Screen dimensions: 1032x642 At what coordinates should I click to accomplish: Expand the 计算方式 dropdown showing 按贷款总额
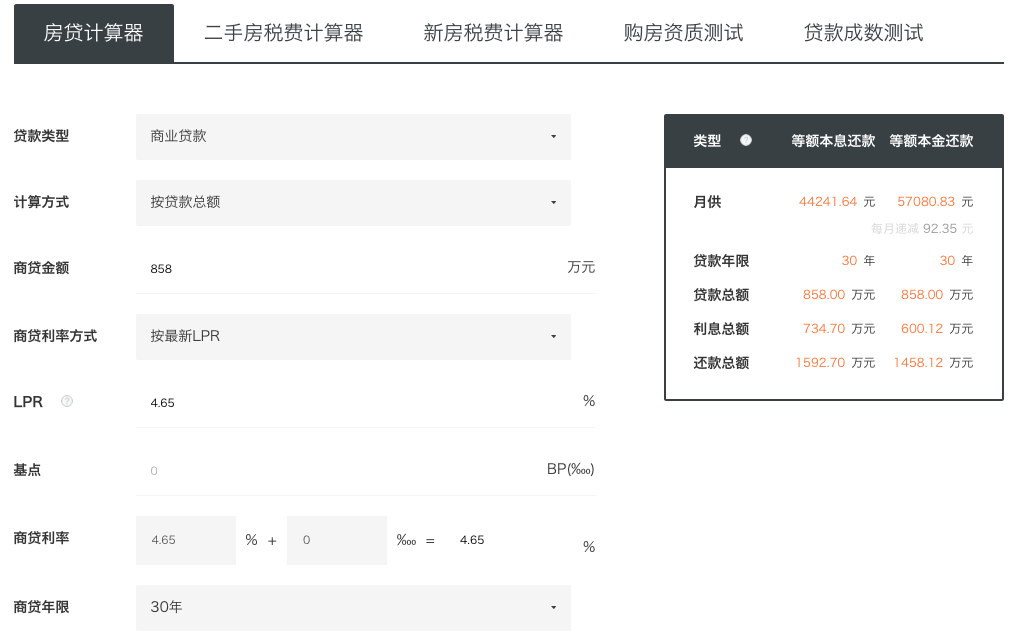pos(353,202)
